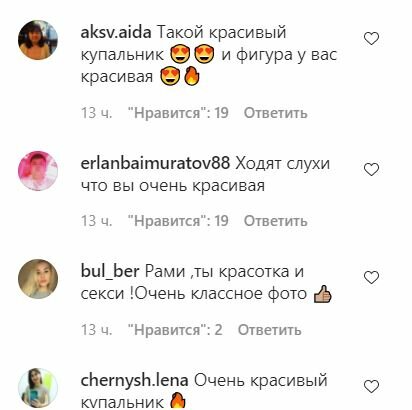Viewport: 412px width, 410px height.
Task: View the 2 likes on bul_ber's comment
Action: click(x=175, y=330)
